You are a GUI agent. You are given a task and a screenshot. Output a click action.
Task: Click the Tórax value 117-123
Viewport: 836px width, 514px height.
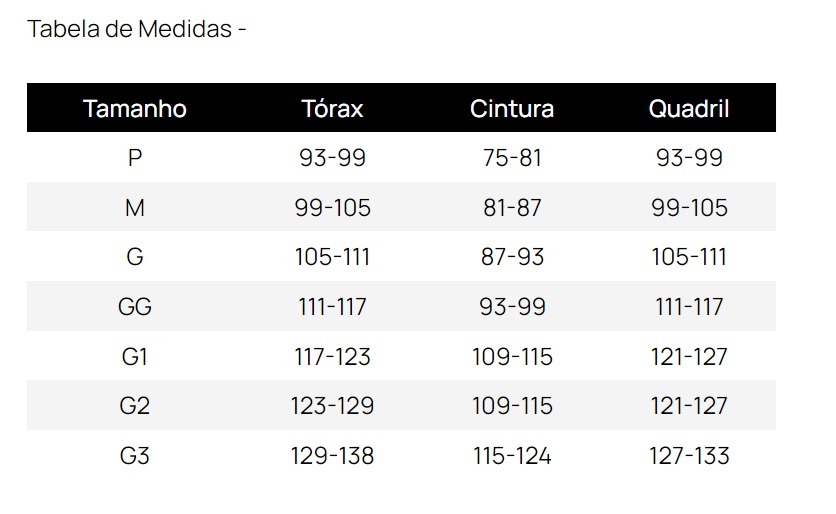332,357
